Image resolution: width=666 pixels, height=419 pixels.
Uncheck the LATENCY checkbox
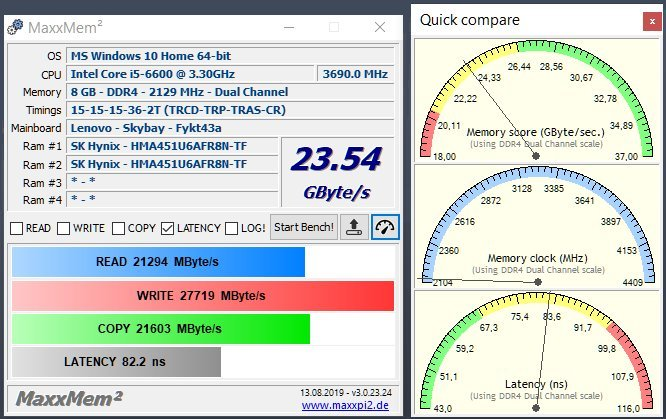(167, 228)
